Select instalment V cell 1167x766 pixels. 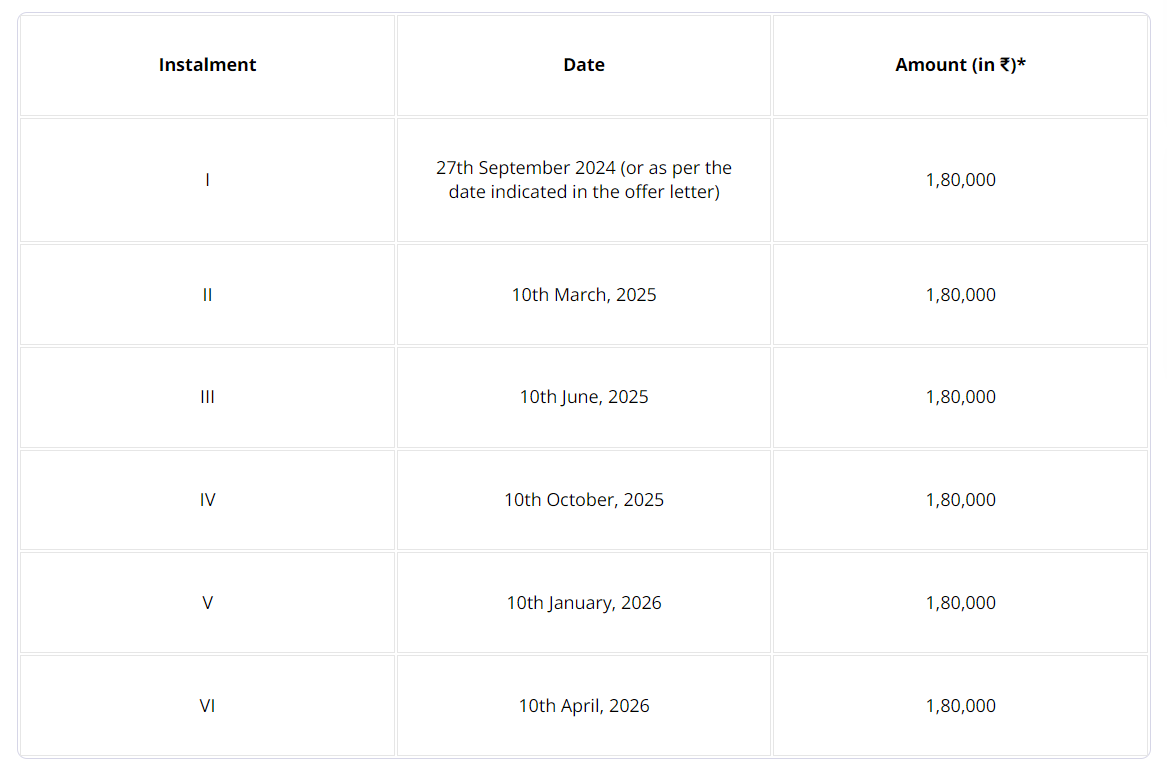coord(207,602)
